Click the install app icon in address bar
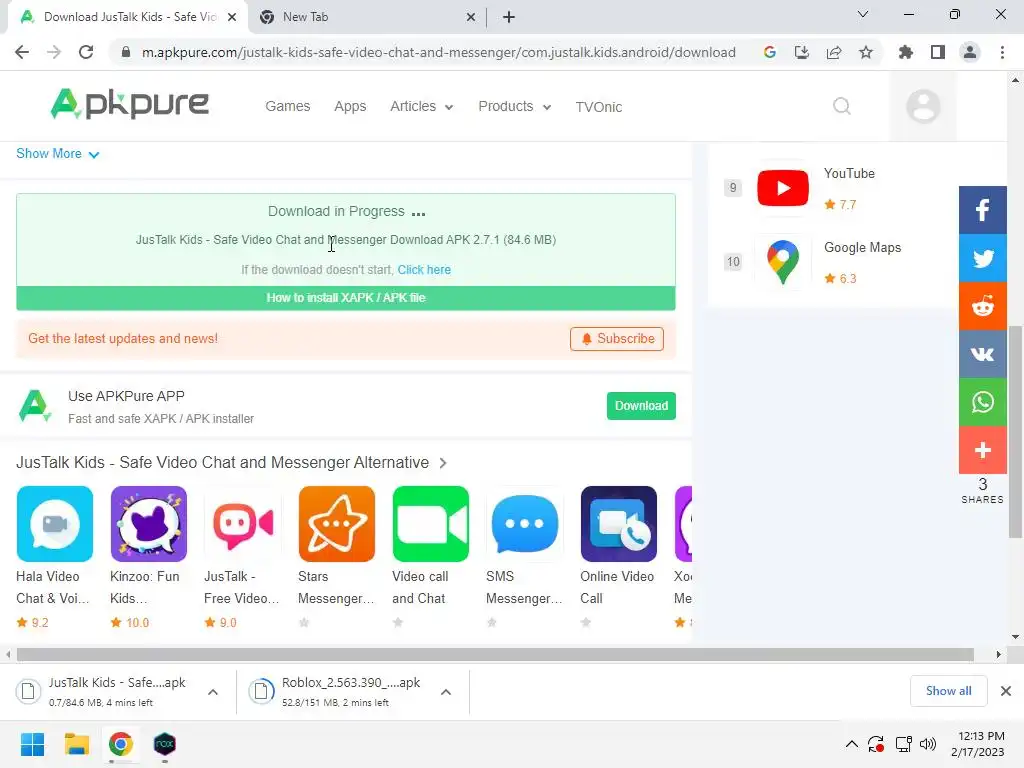The image size is (1024, 768). (802, 52)
